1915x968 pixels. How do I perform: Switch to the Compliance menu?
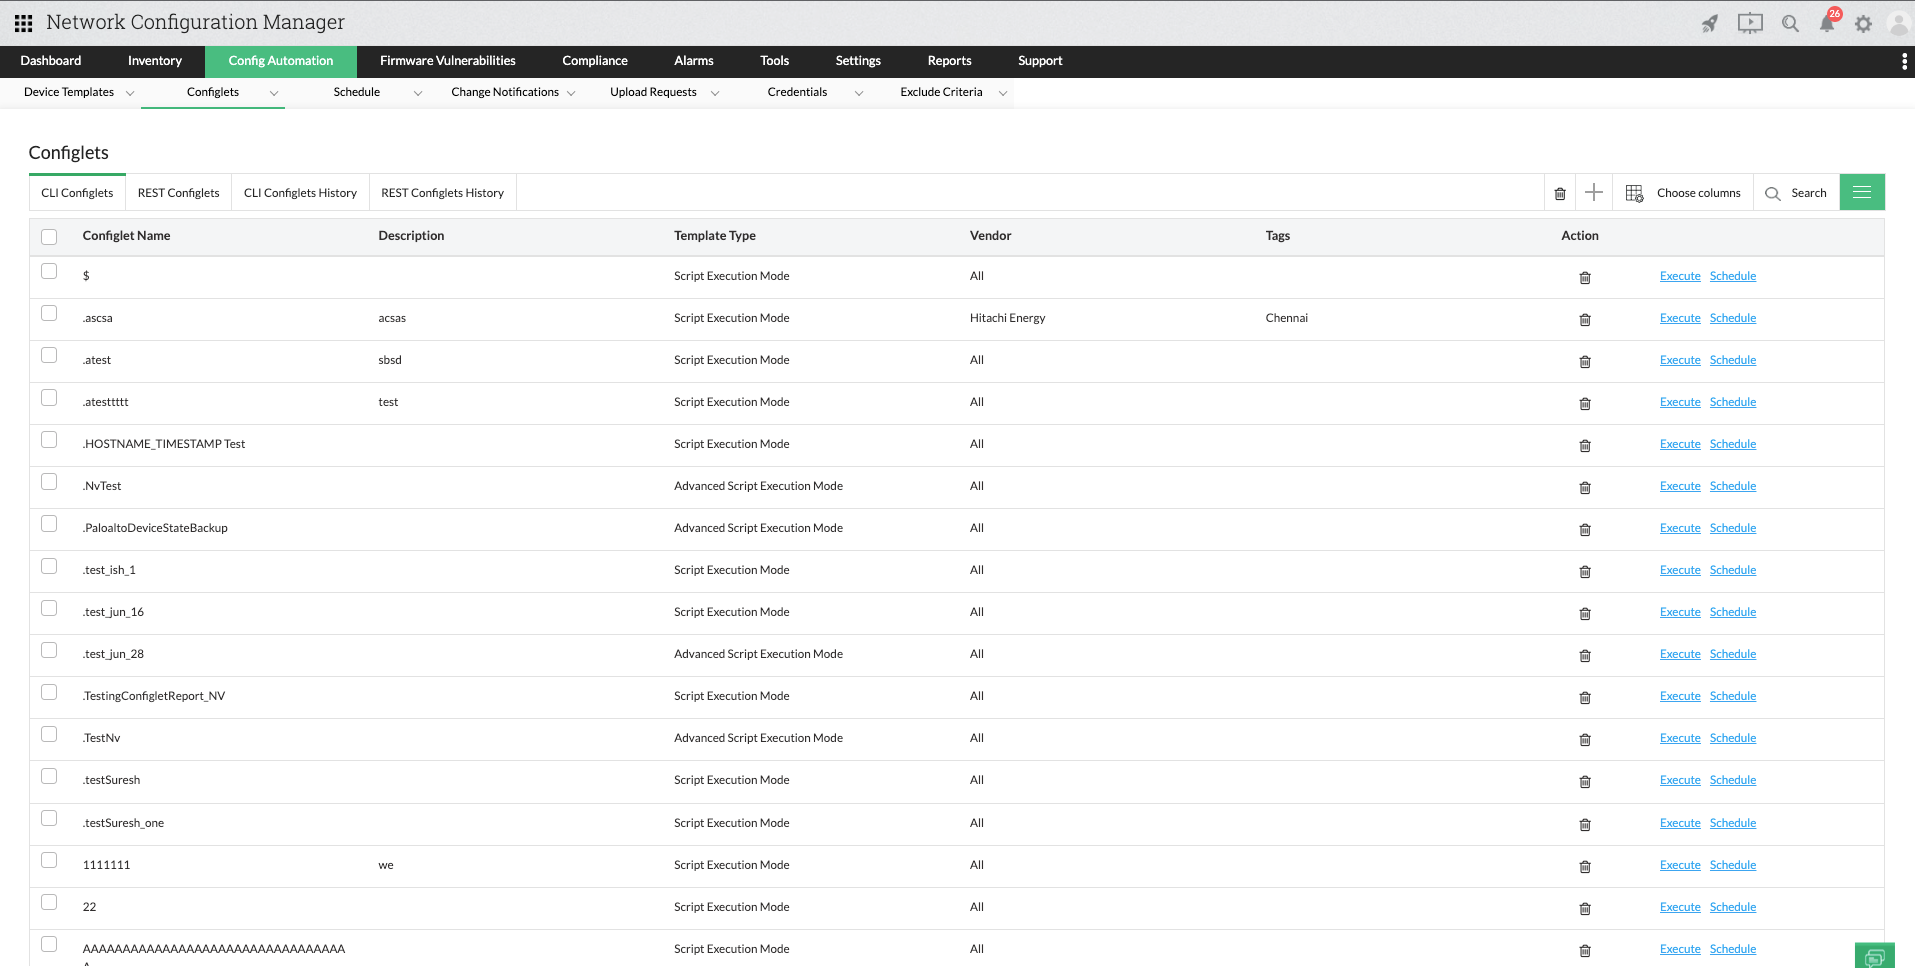[x=594, y=61]
